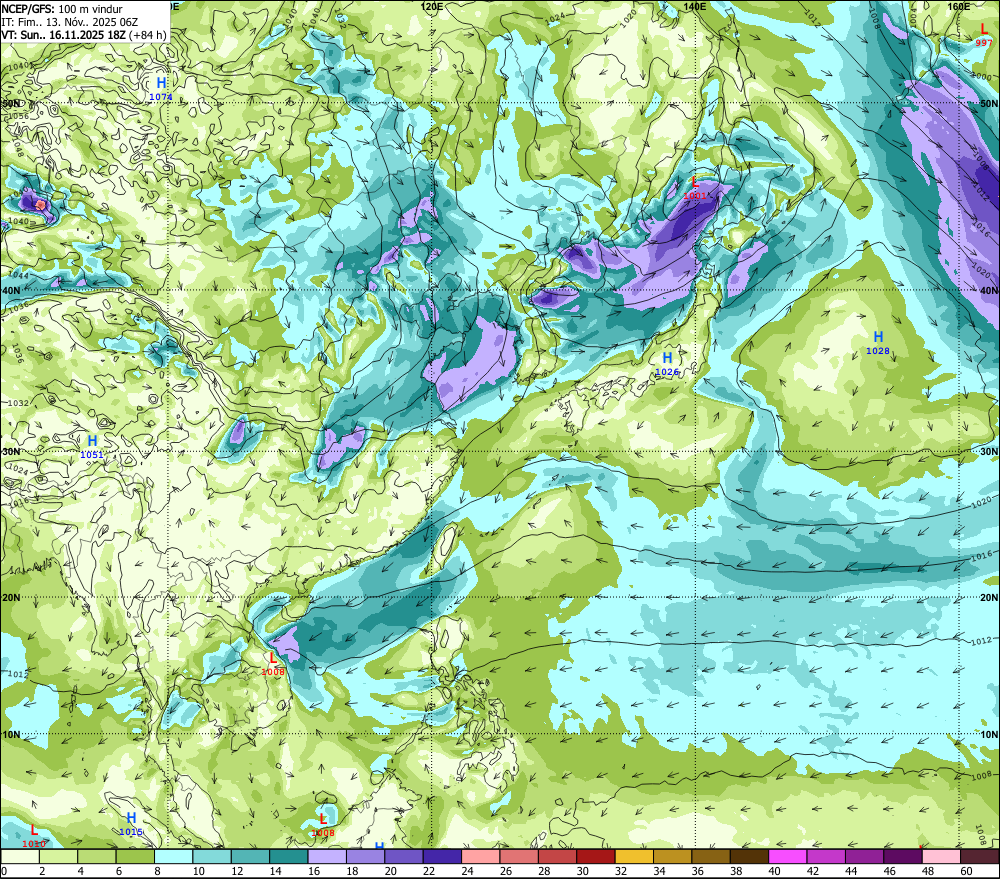This screenshot has height=879, width=1000.
Task: Select the H 1051 high pressure marker
Action: pyautogui.click(x=92, y=447)
